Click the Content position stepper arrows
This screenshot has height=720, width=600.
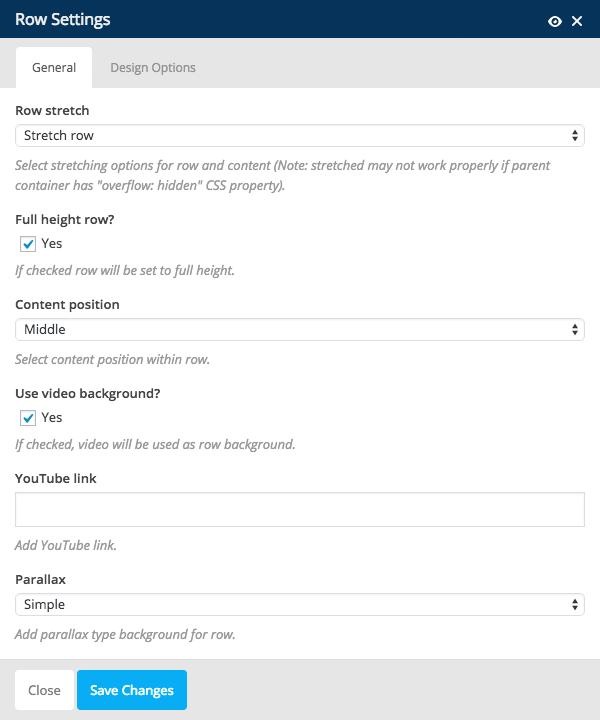click(x=575, y=329)
